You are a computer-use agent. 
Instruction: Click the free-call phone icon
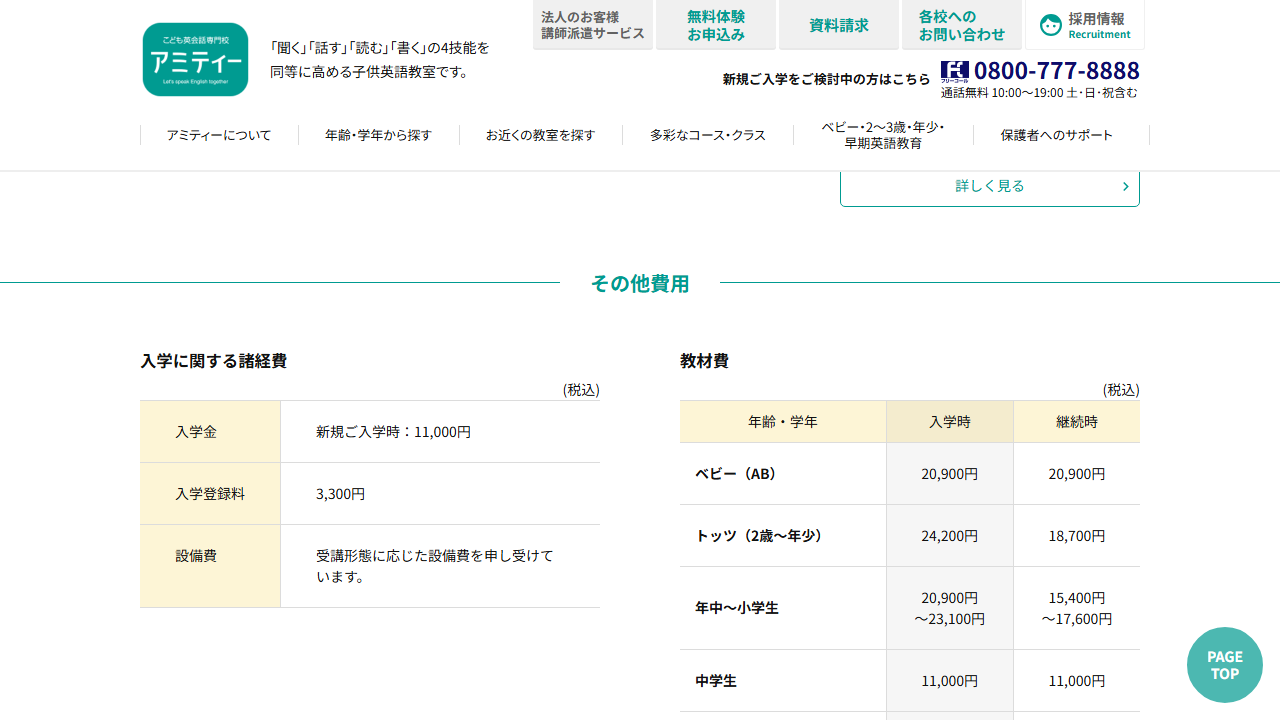[955, 71]
